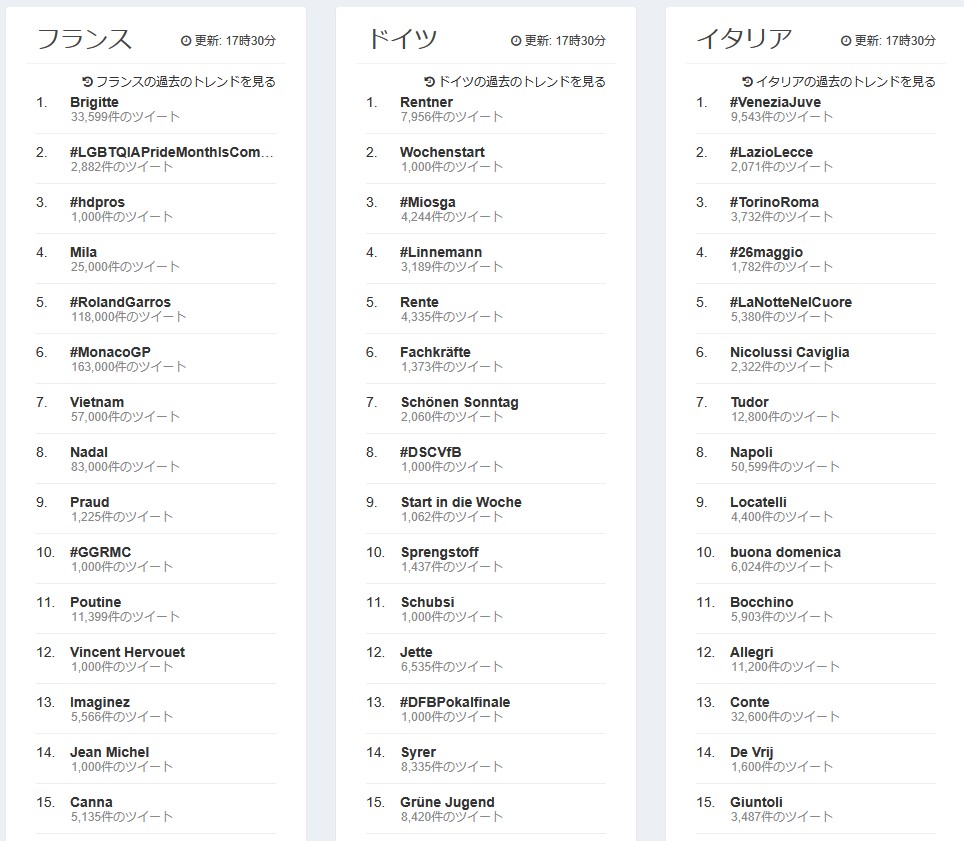Click the history icon beside ドイツの過去のトレンドを見る
The width and height of the screenshot is (964, 841).
[430, 82]
